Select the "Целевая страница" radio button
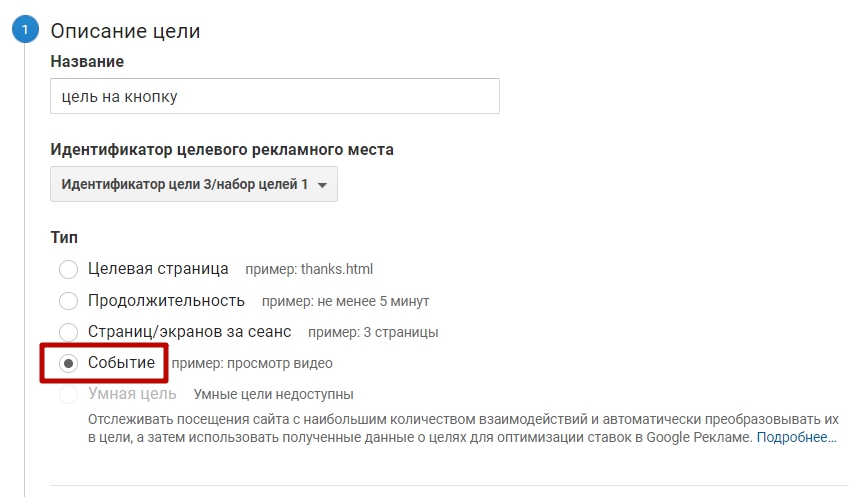Screen dimensions: 864x497 [x=69, y=269]
